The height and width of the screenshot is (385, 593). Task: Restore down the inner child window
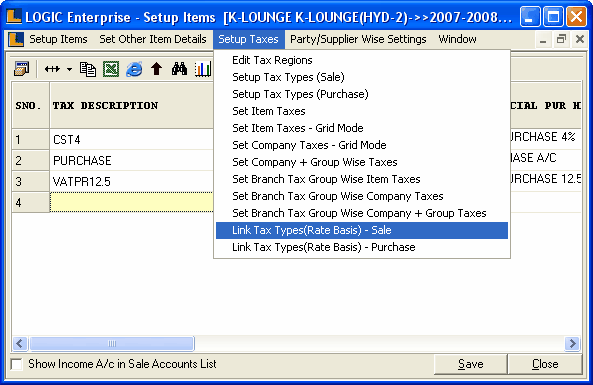561,39
